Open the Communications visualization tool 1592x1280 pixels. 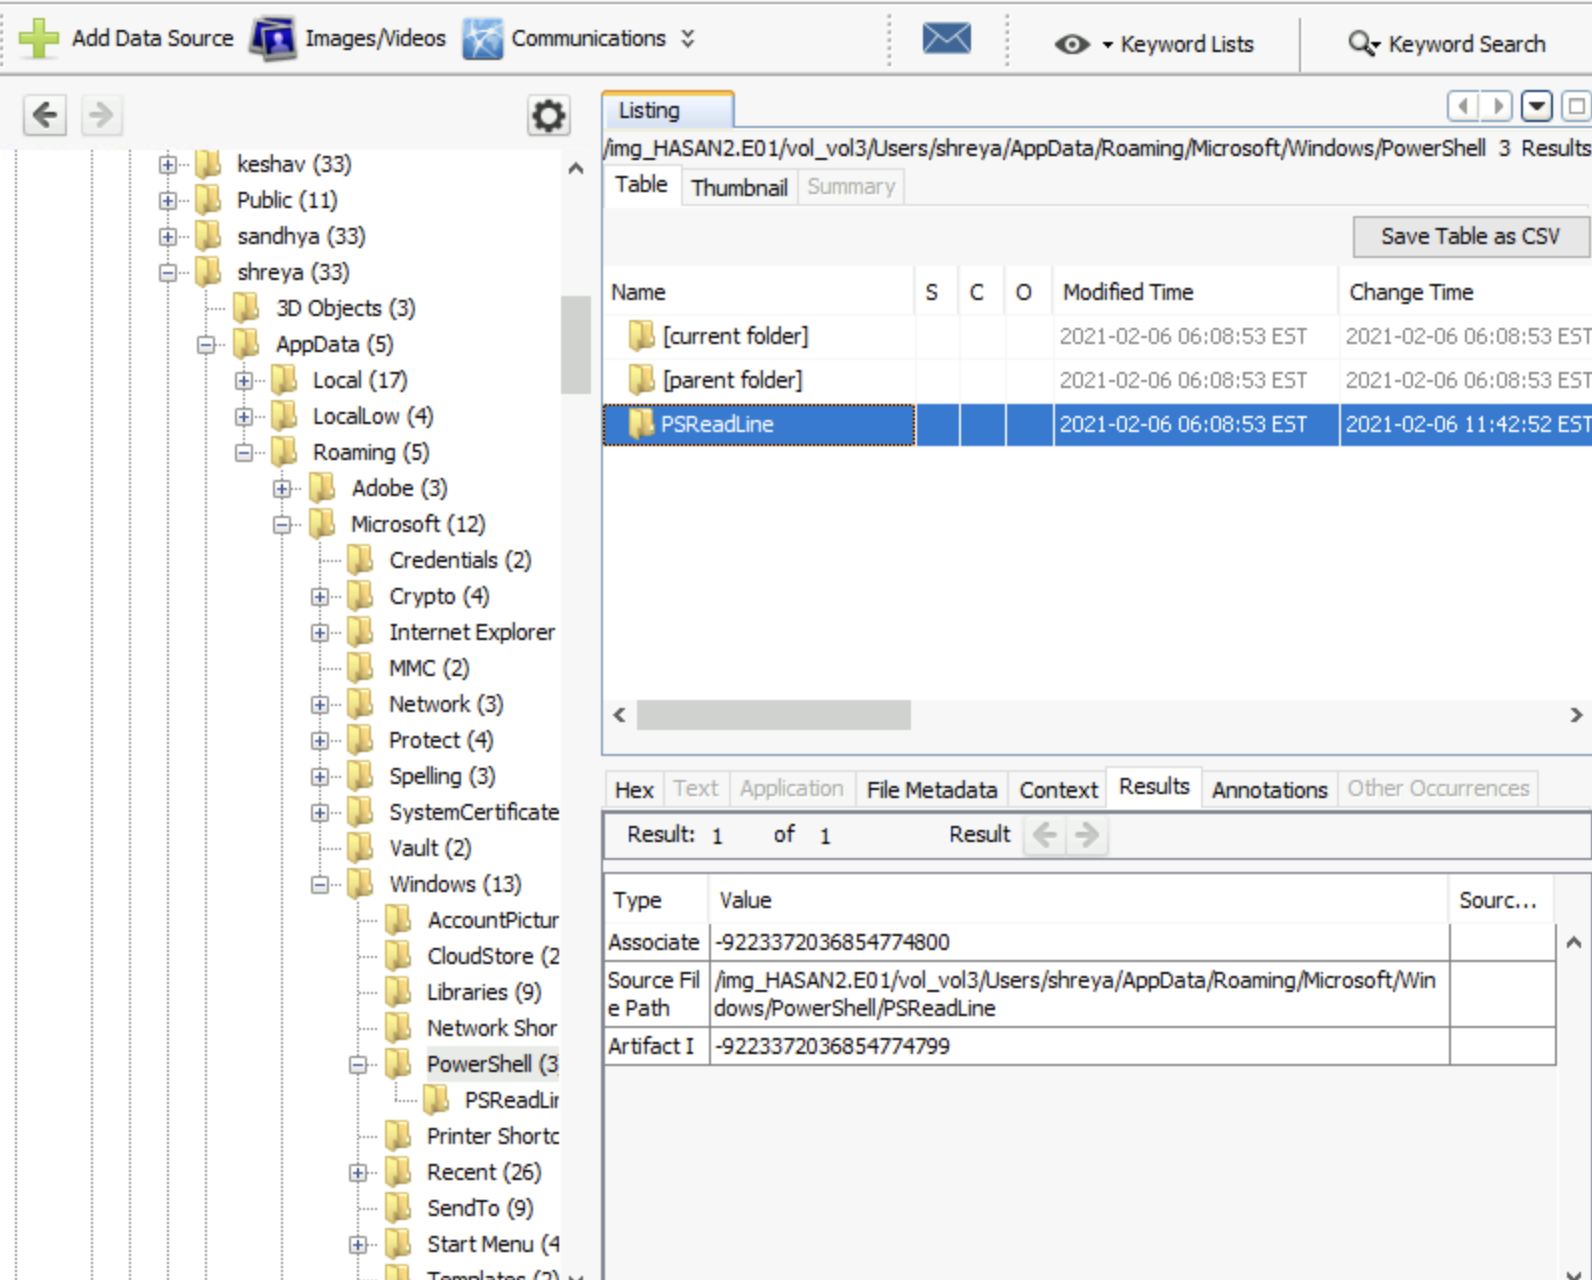coord(565,38)
